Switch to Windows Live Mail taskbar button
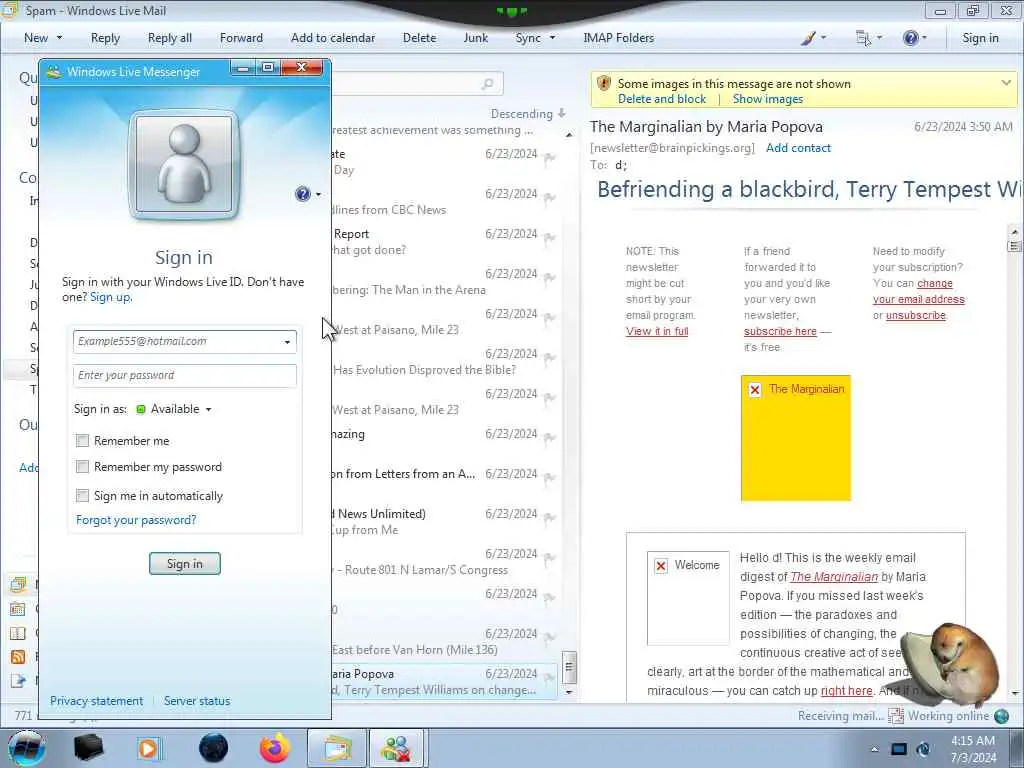 click(x=336, y=748)
